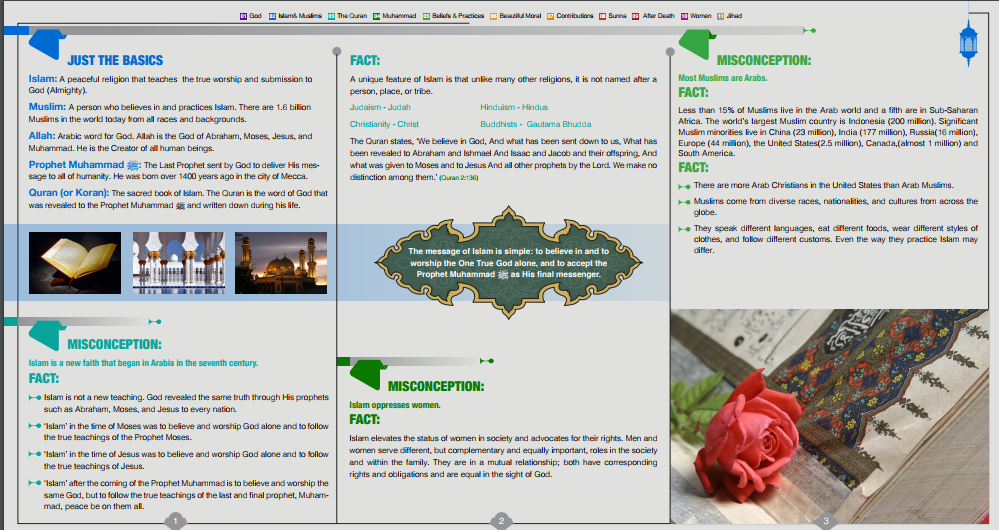
Task: Click the '(Quran 2:136)' citation
Action: pyautogui.click(x=459, y=178)
